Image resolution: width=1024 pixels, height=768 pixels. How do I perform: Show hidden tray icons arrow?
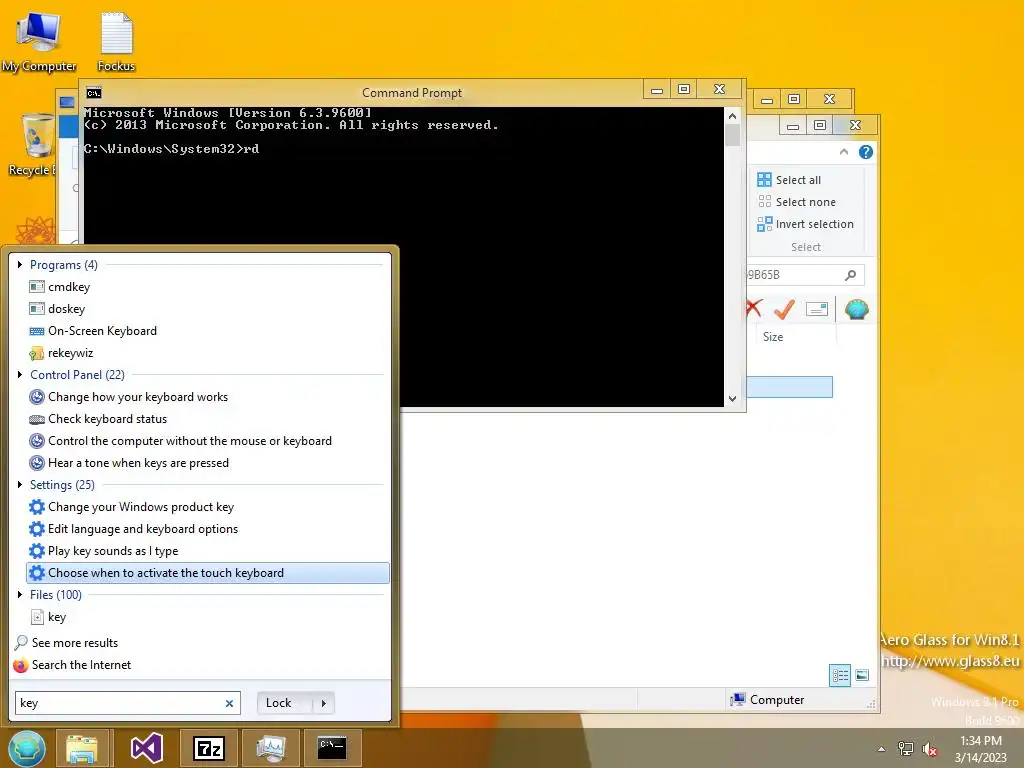(882, 749)
